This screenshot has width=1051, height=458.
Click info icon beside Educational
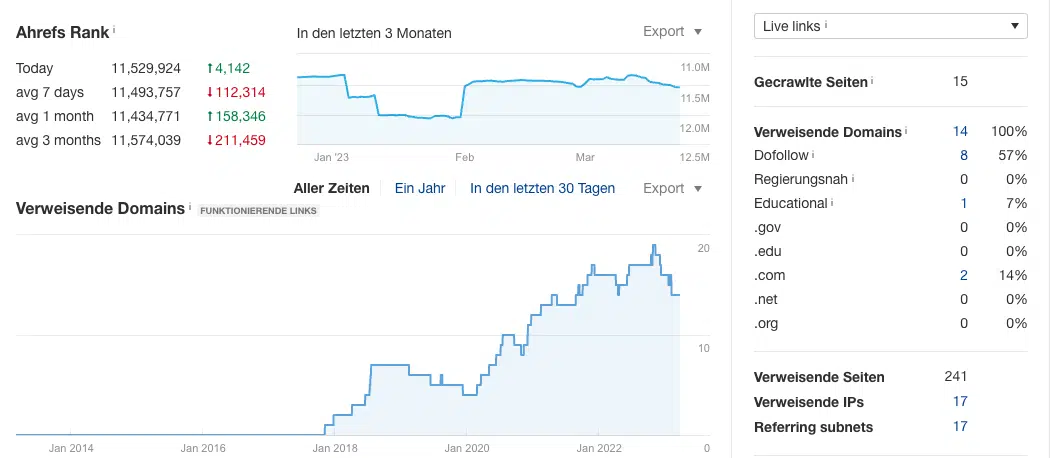click(x=832, y=202)
